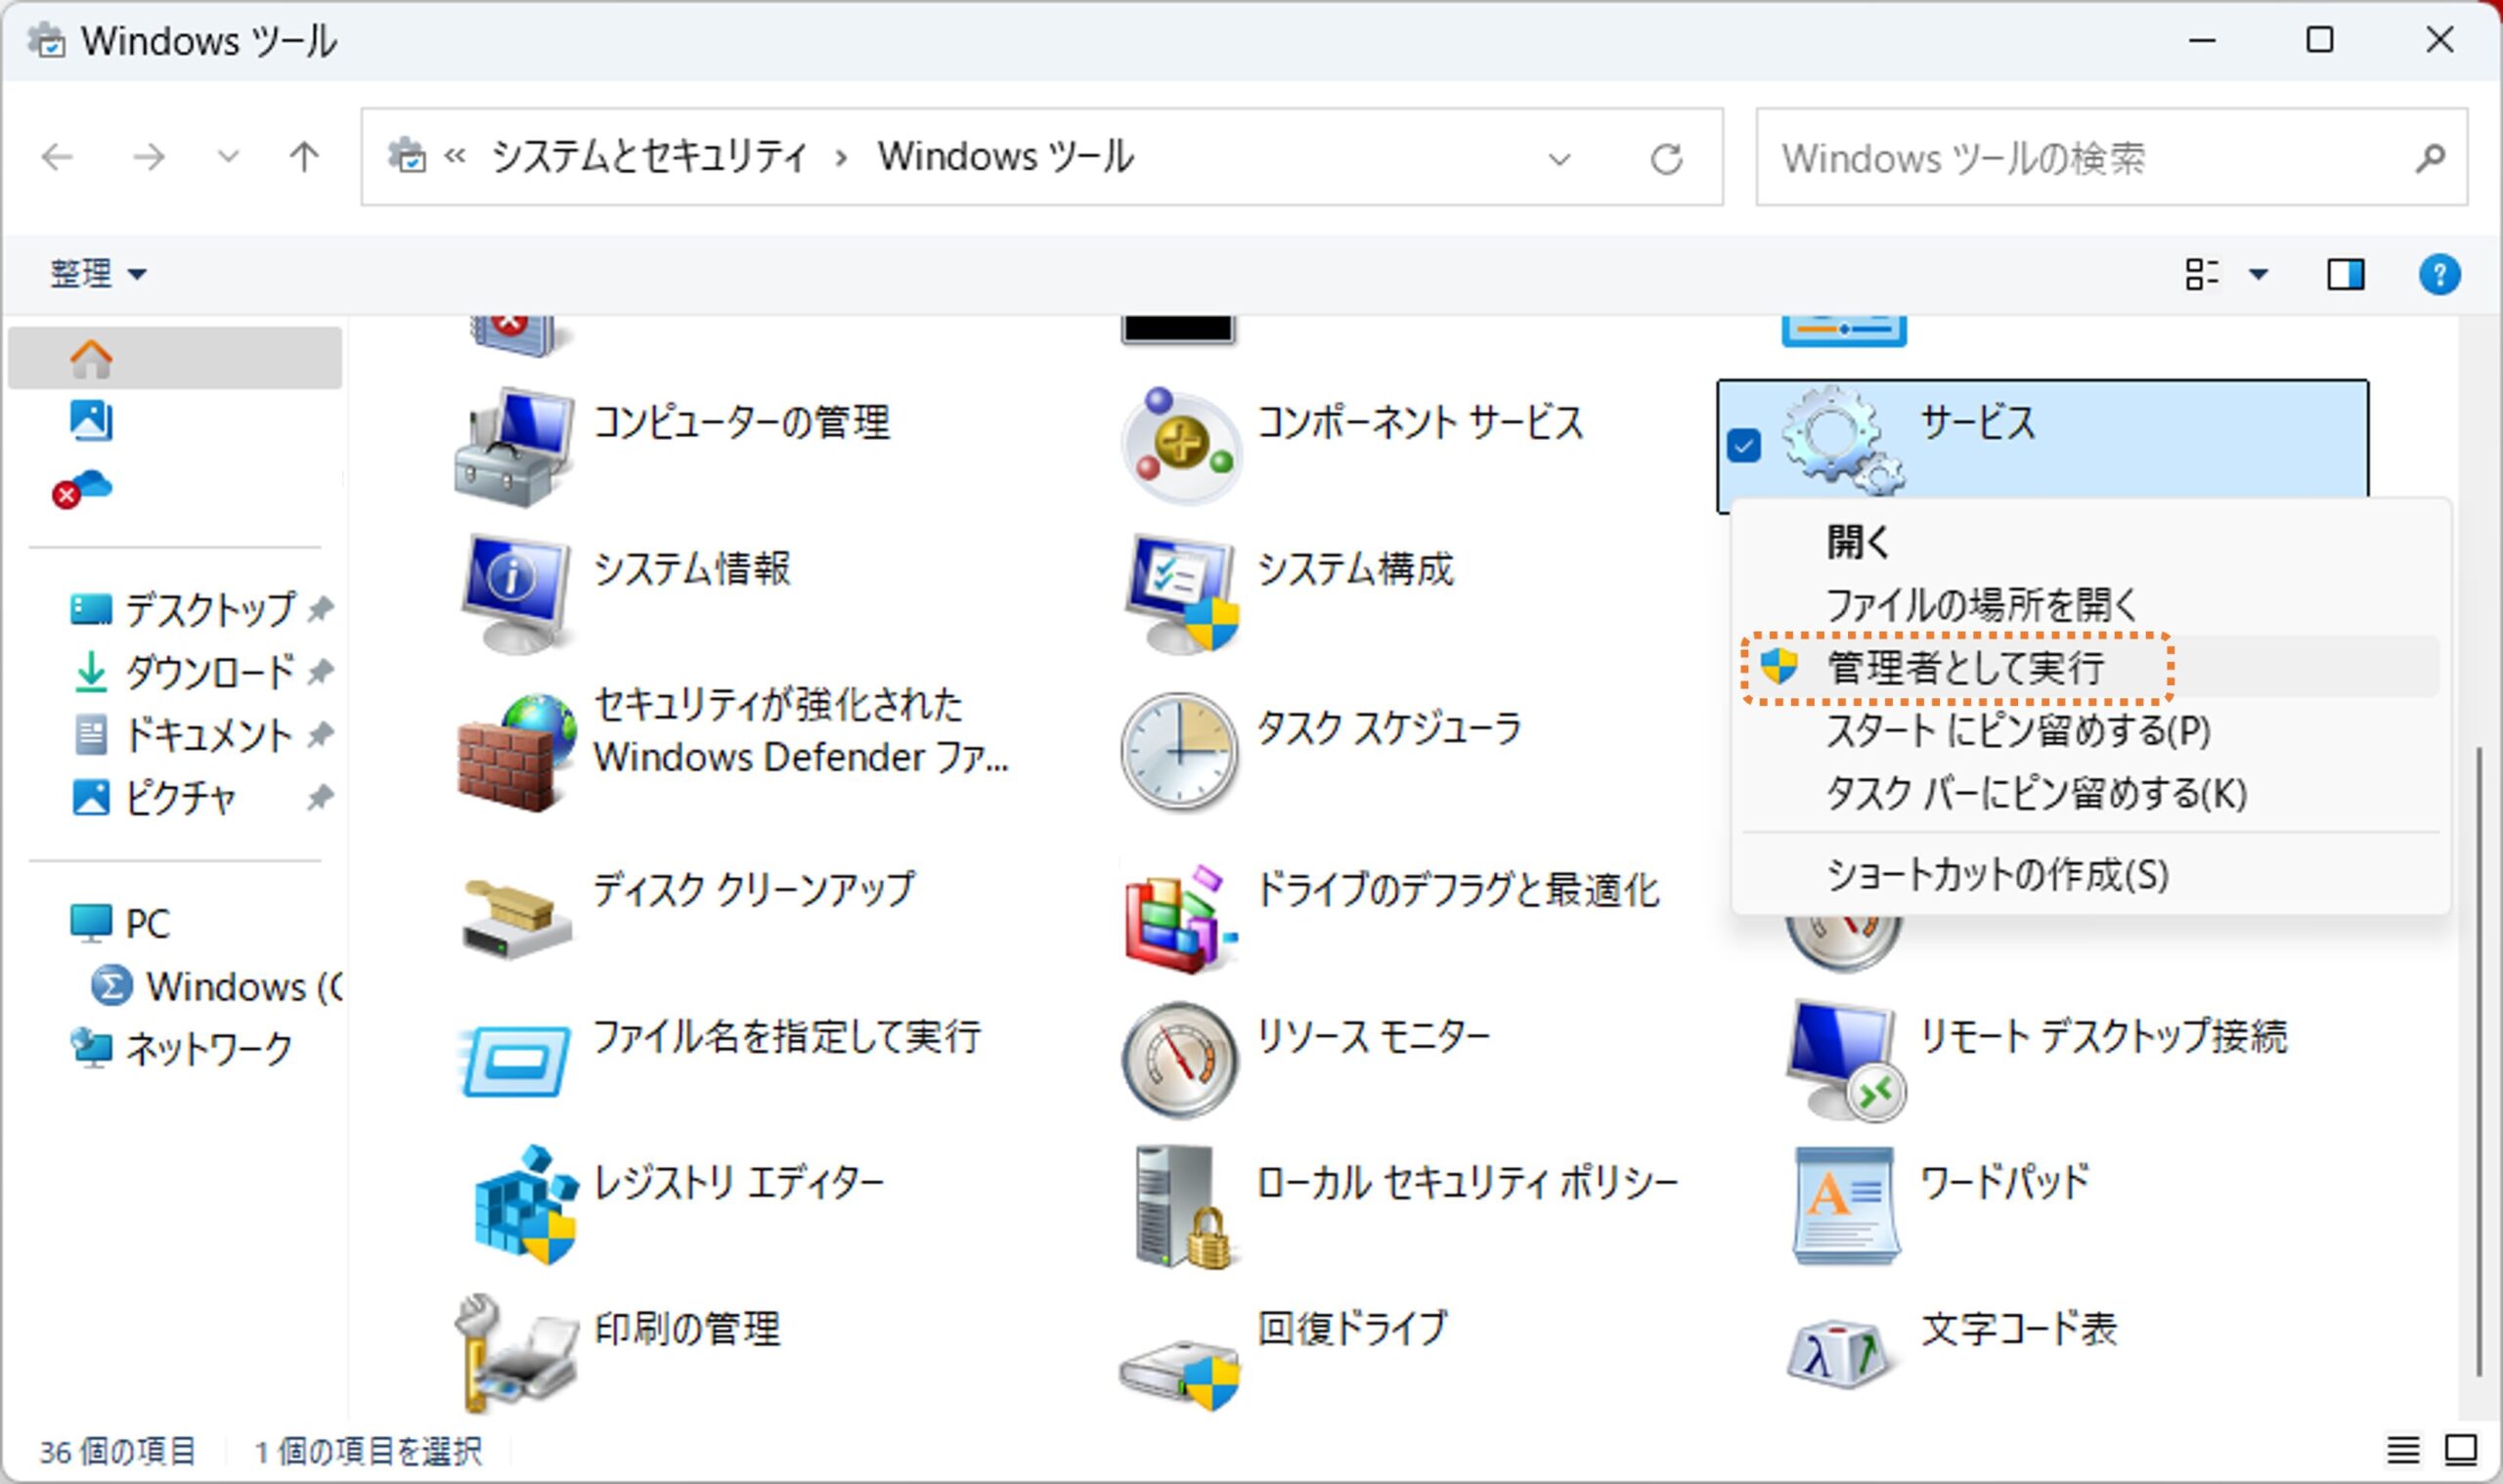Image resolution: width=2503 pixels, height=1484 pixels.
Task: Open the address bar history dropdown
Action: (1559, 159)
